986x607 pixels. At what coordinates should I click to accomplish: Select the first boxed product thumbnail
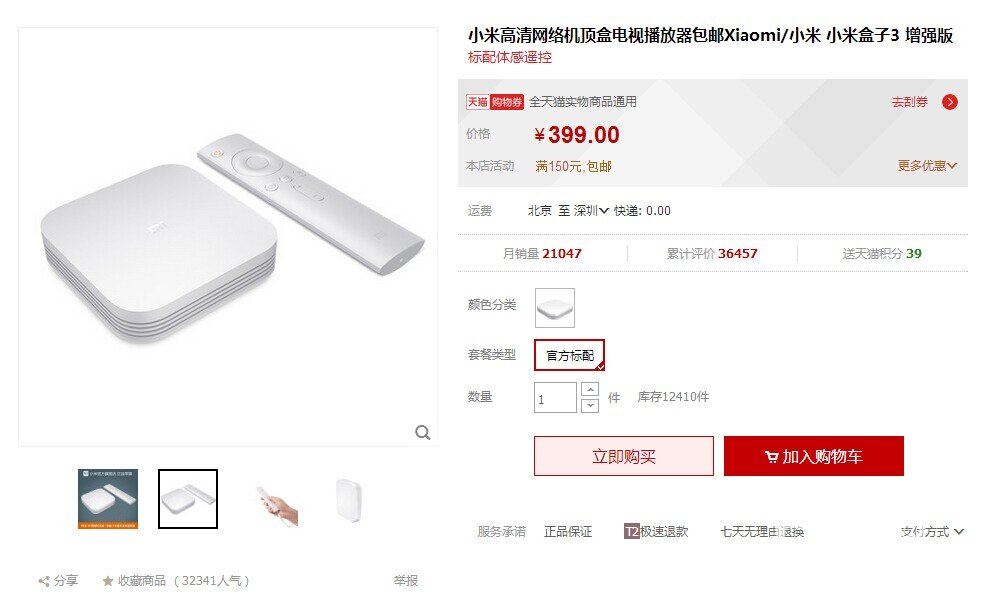108,499
